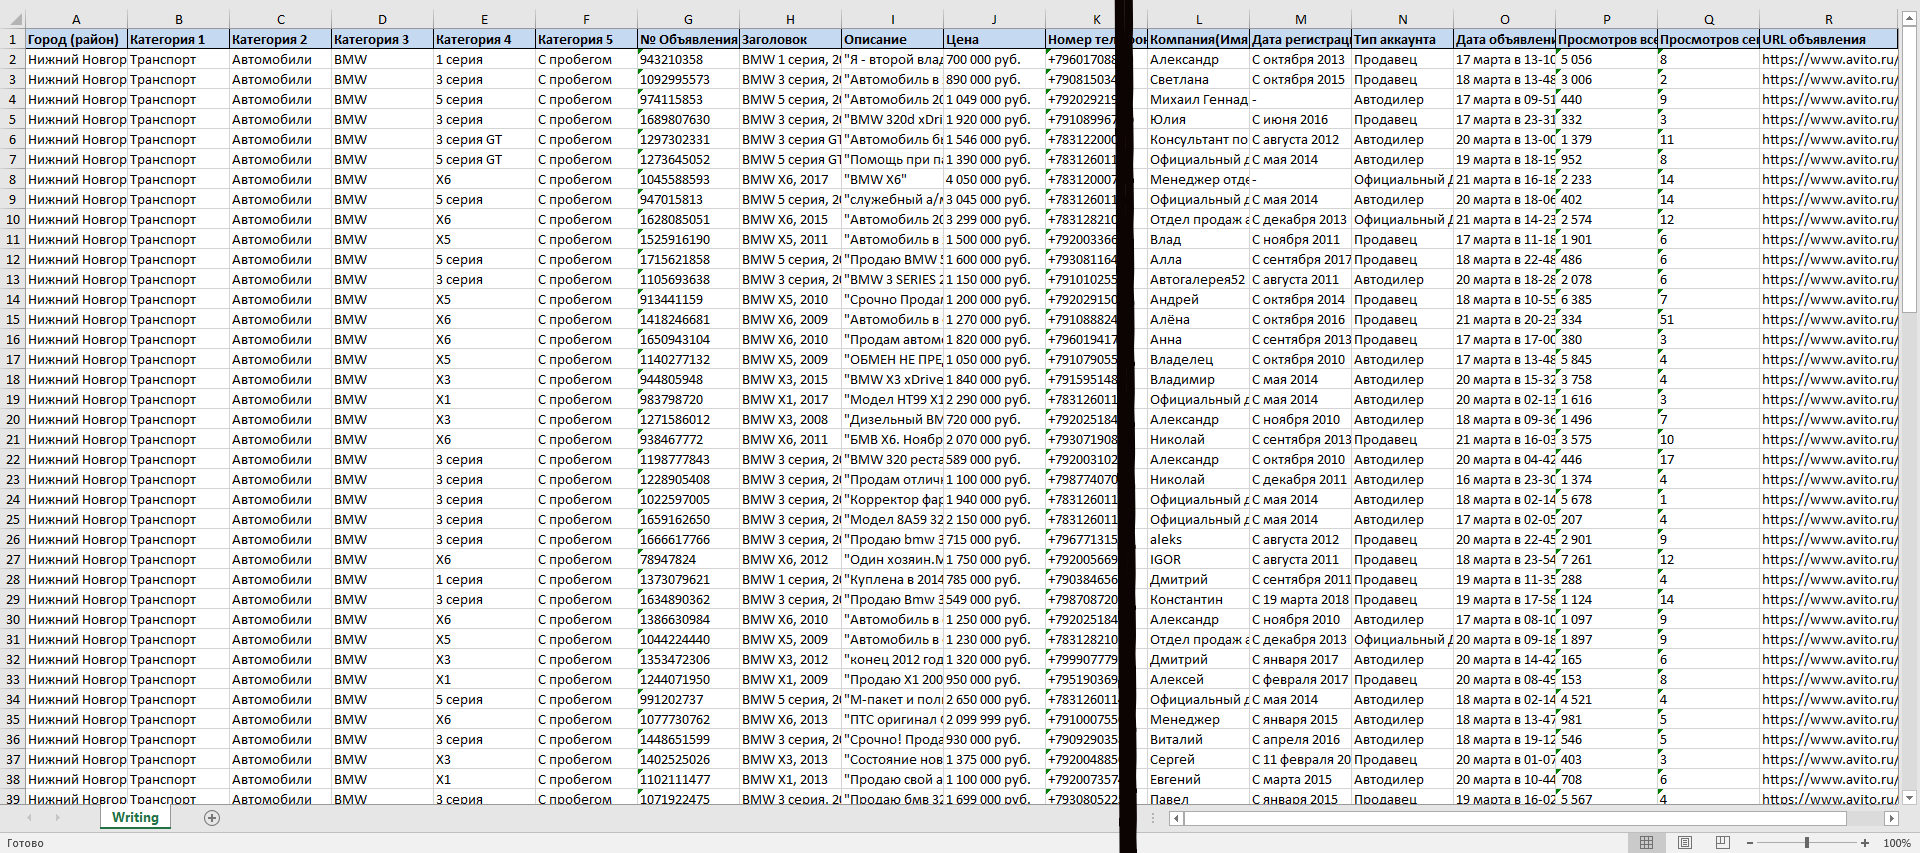Click the previous sheet navigation arrow
This screenshot has height=853, width=1920.
coord(29,818)
